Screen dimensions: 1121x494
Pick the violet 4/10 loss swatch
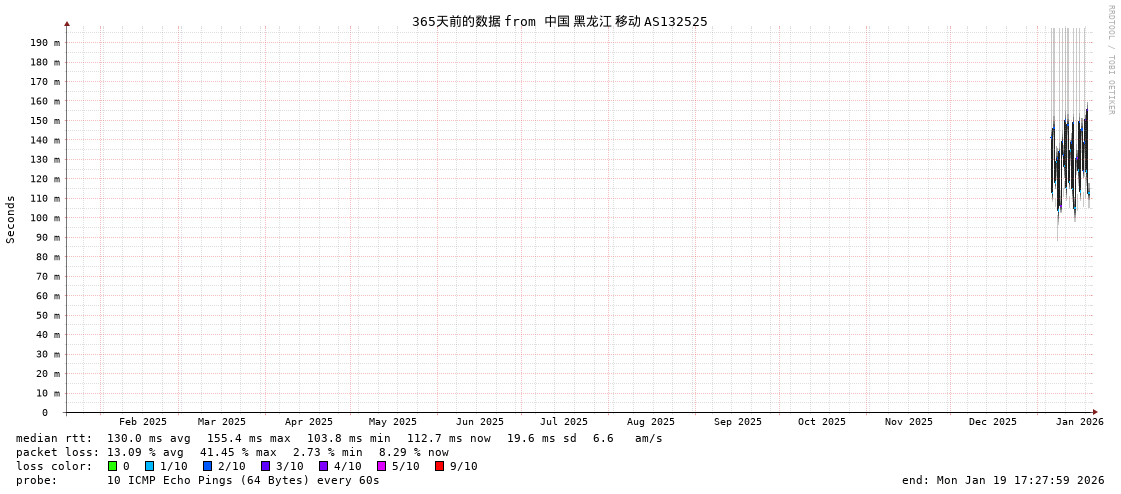(324, 466)
